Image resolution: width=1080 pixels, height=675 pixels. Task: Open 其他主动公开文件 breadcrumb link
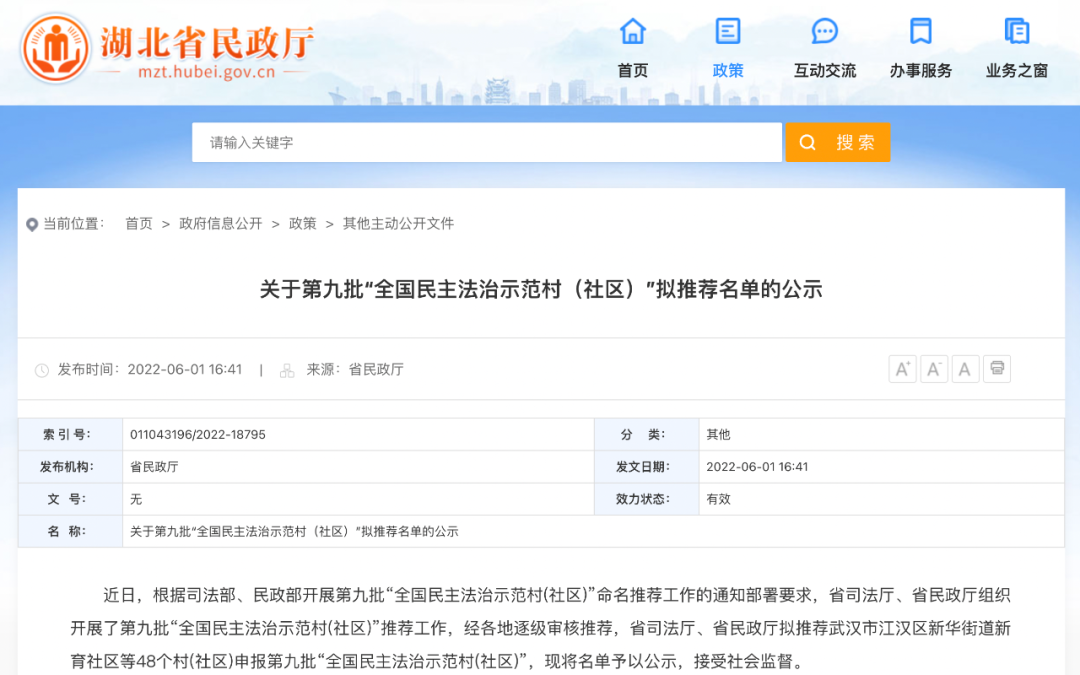point(398,224)
